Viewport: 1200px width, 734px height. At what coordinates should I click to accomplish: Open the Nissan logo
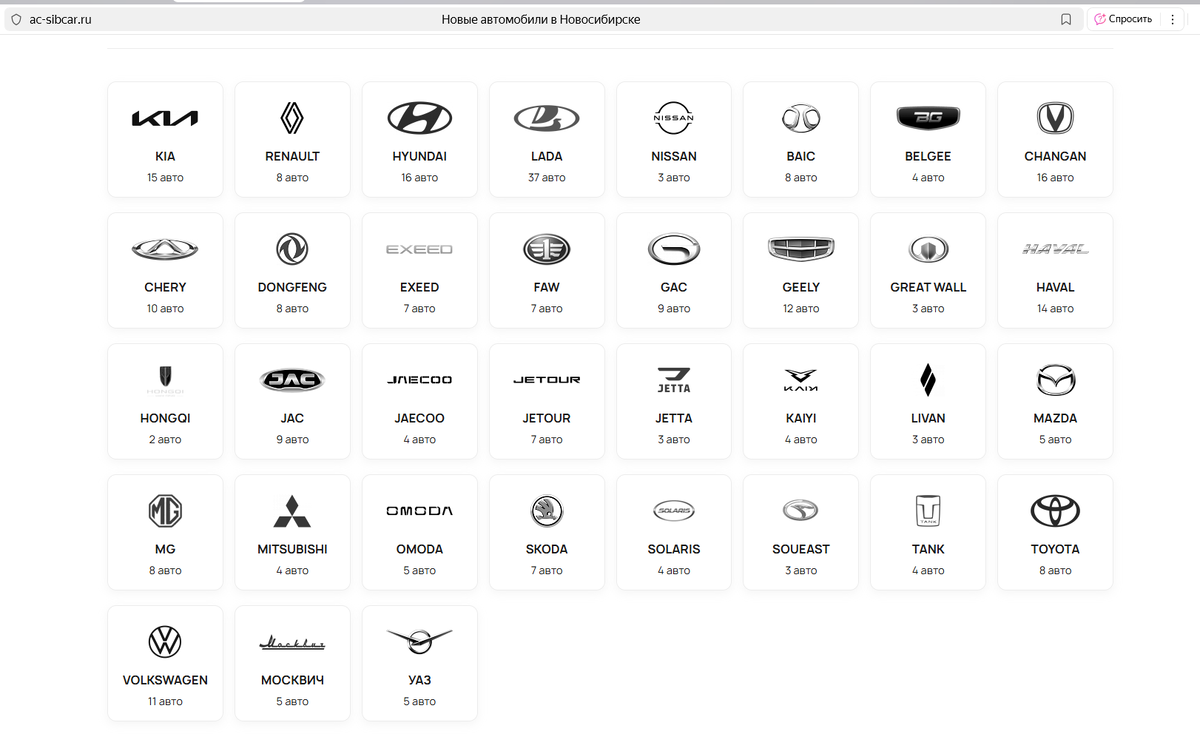(x=674, y=118)
